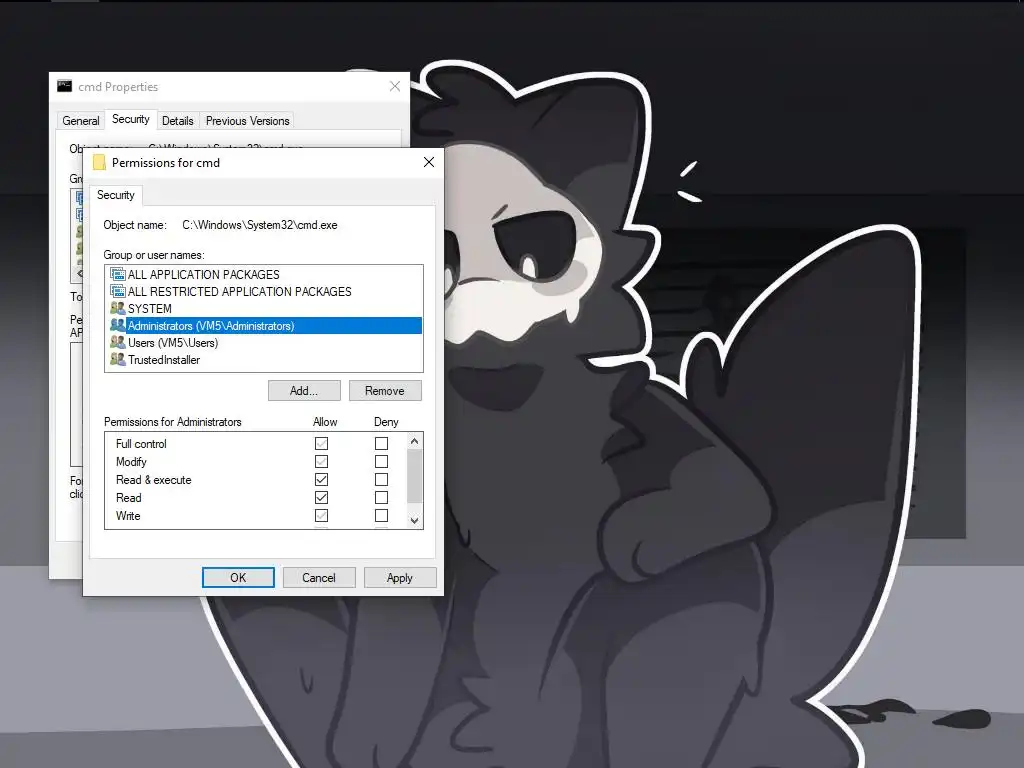This screenshot has height=768, width=1024.
Task: Toggle Allow checkbox for Modify
Action: click(x=321, y=462)
